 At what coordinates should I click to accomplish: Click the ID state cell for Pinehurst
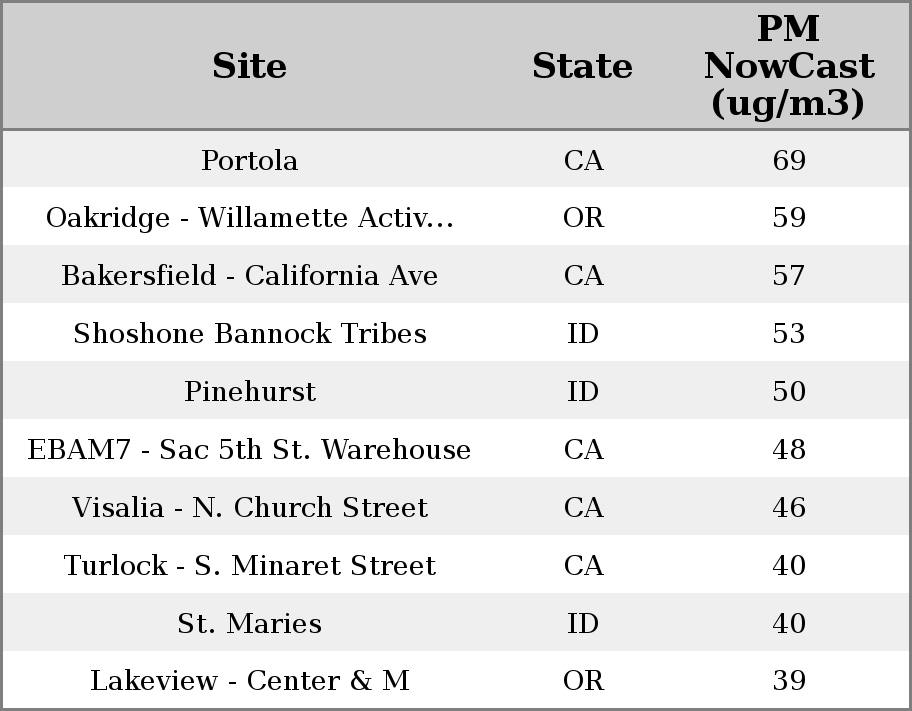tap(583, 392)
